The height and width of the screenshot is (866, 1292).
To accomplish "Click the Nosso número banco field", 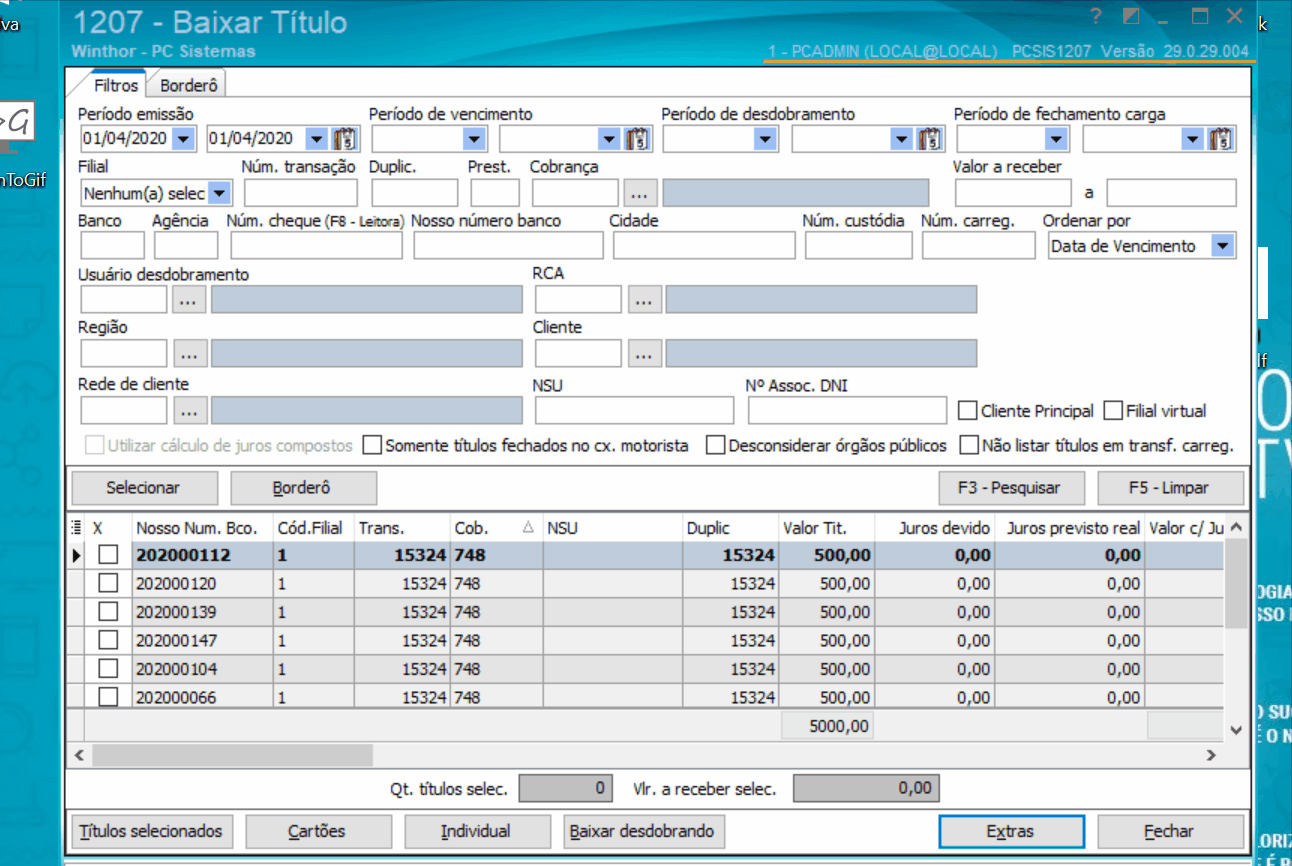I will tap(508, 246).
